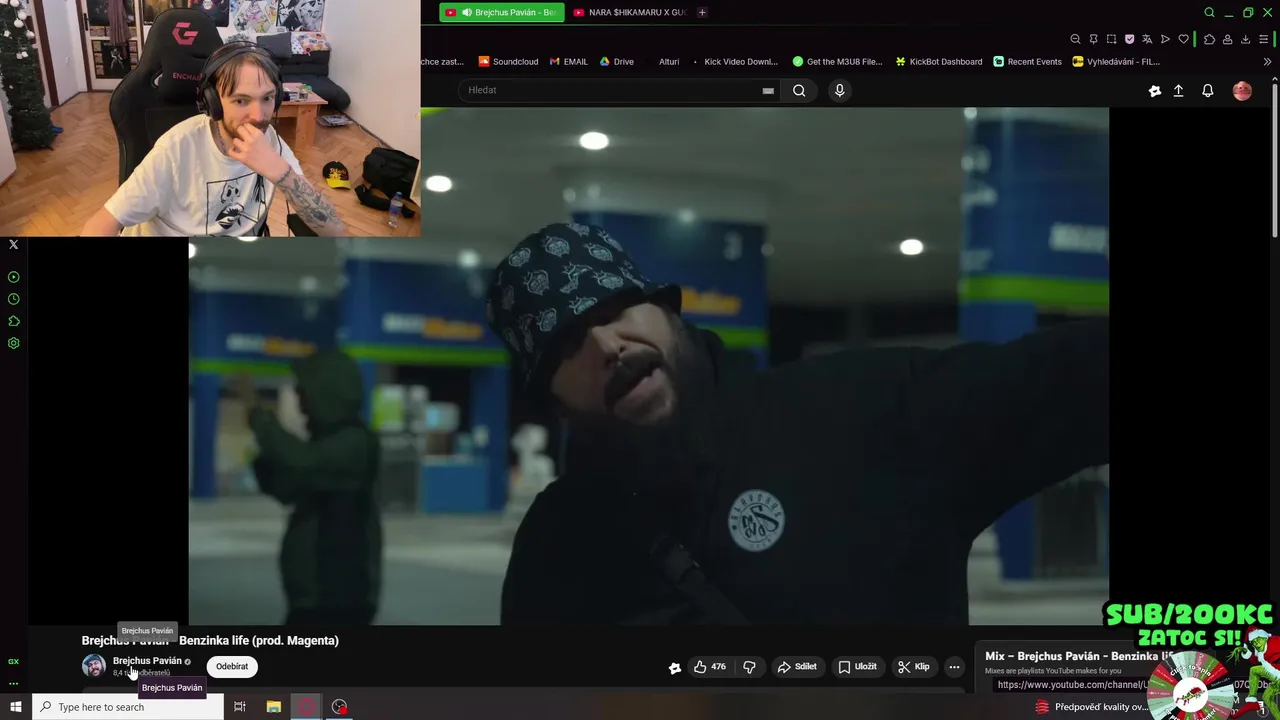Open the history clock sidebar icon
Screen dimensions: 1280x720
click(x=13, y=299)
